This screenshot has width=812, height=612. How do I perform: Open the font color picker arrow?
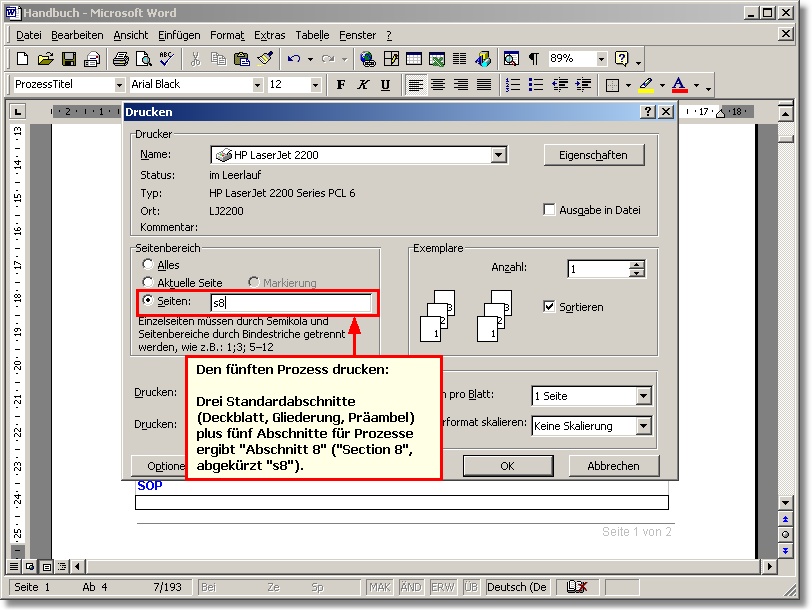tap(696, 86)
